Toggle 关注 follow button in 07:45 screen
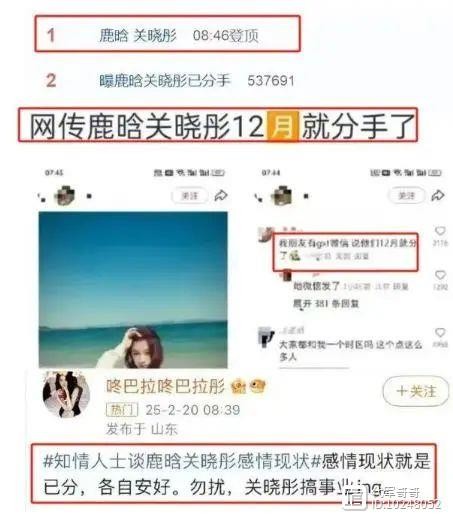453x521 pixels. pyautogui.click(x=190, y=196)
